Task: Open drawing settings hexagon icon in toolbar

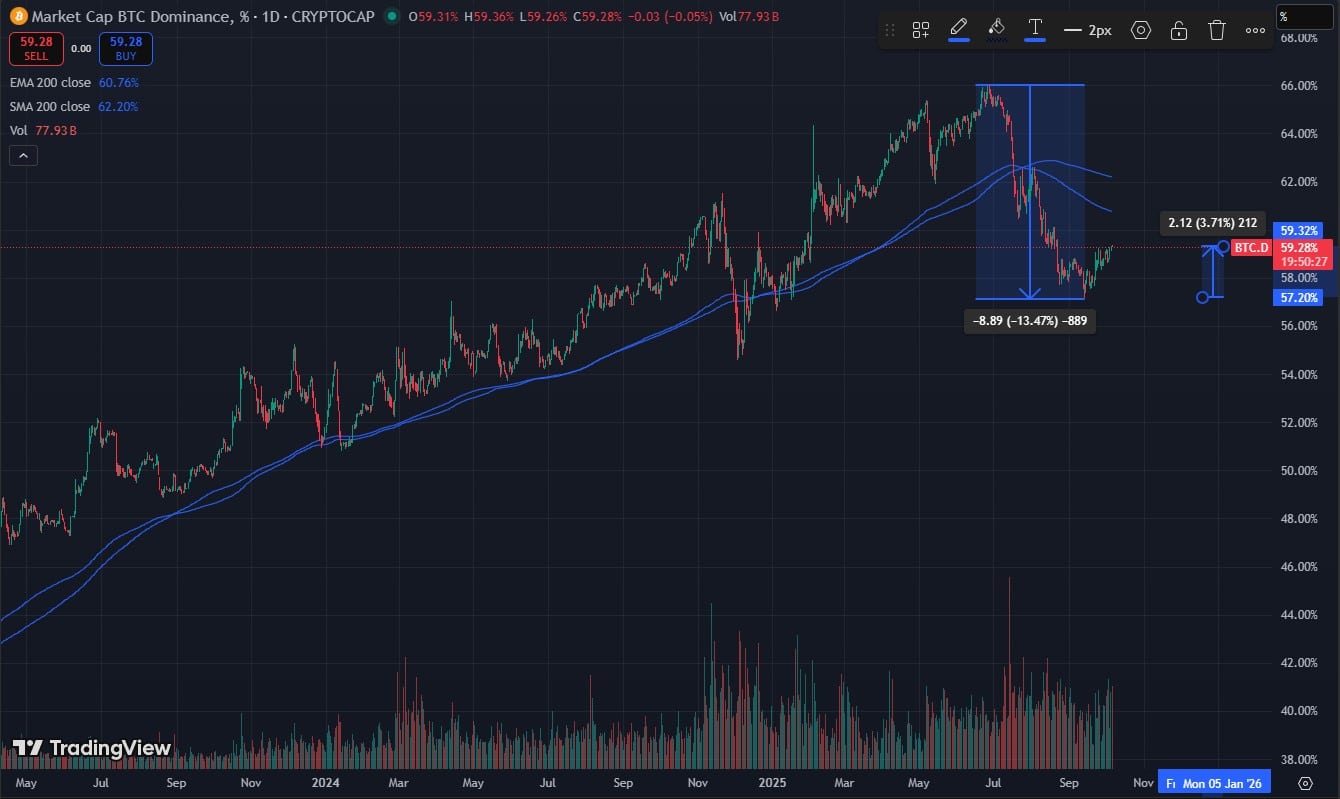Action: [1141, 30]
